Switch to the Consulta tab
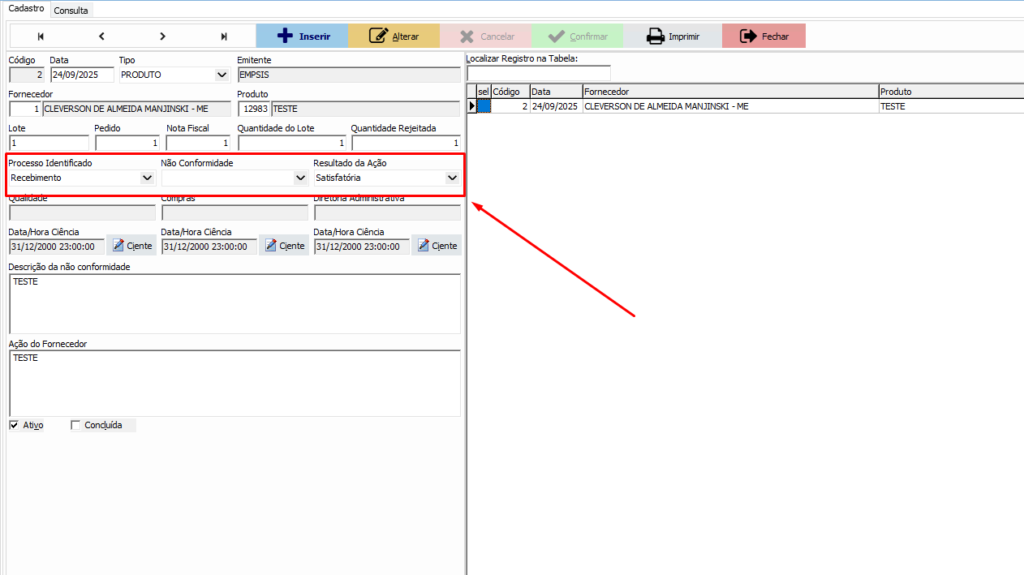The image size is (1024, 575). coord(71,11)
